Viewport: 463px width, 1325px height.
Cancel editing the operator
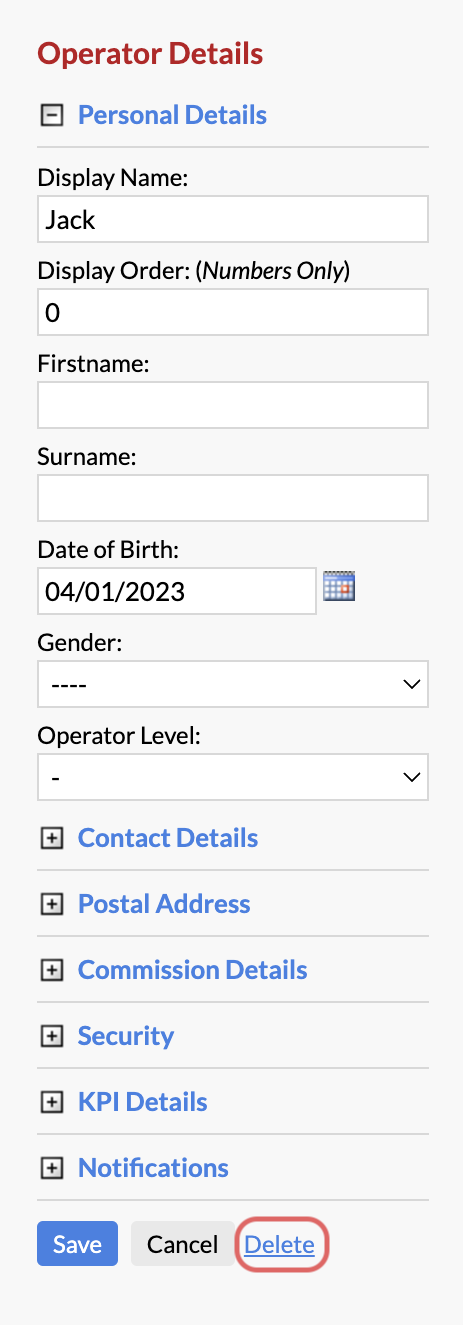click(x=182, y=1244)
